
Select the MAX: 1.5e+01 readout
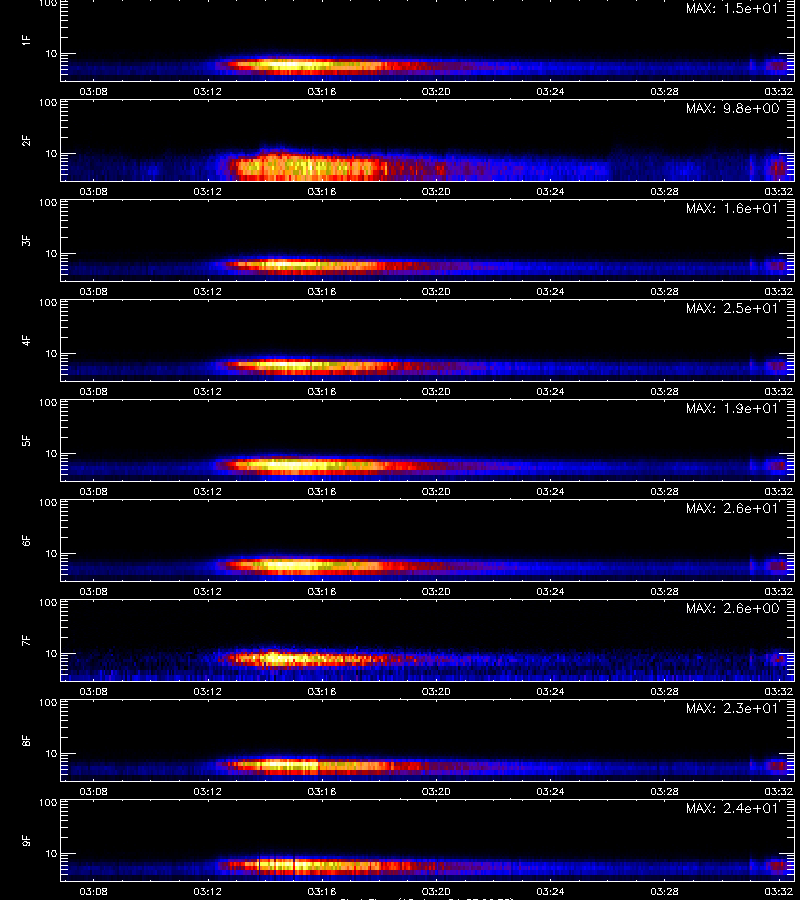[732, 9]
